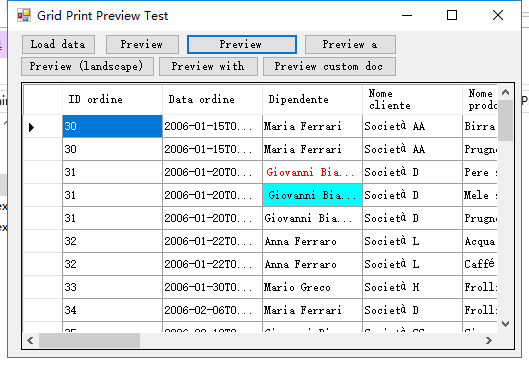Maximize the Grid Print Preview Test window
The width and height of the screenshot is (529, 365).
pos(452,16)
